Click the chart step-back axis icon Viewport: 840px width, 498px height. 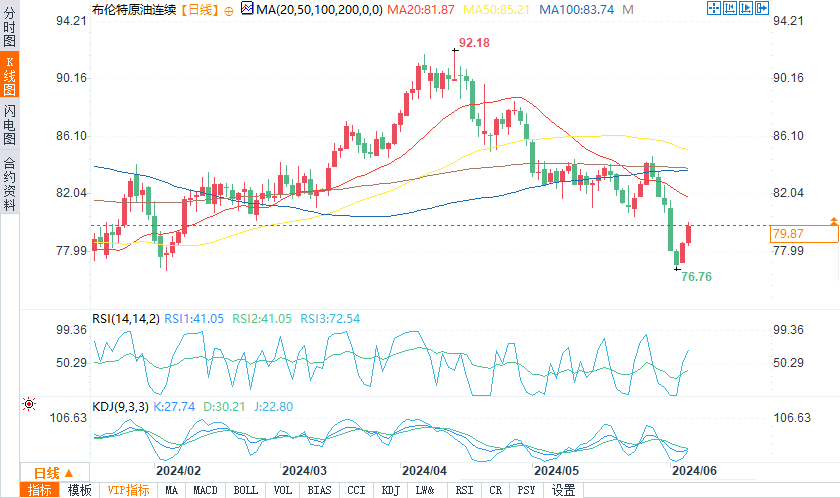click(x=730, y=8)
